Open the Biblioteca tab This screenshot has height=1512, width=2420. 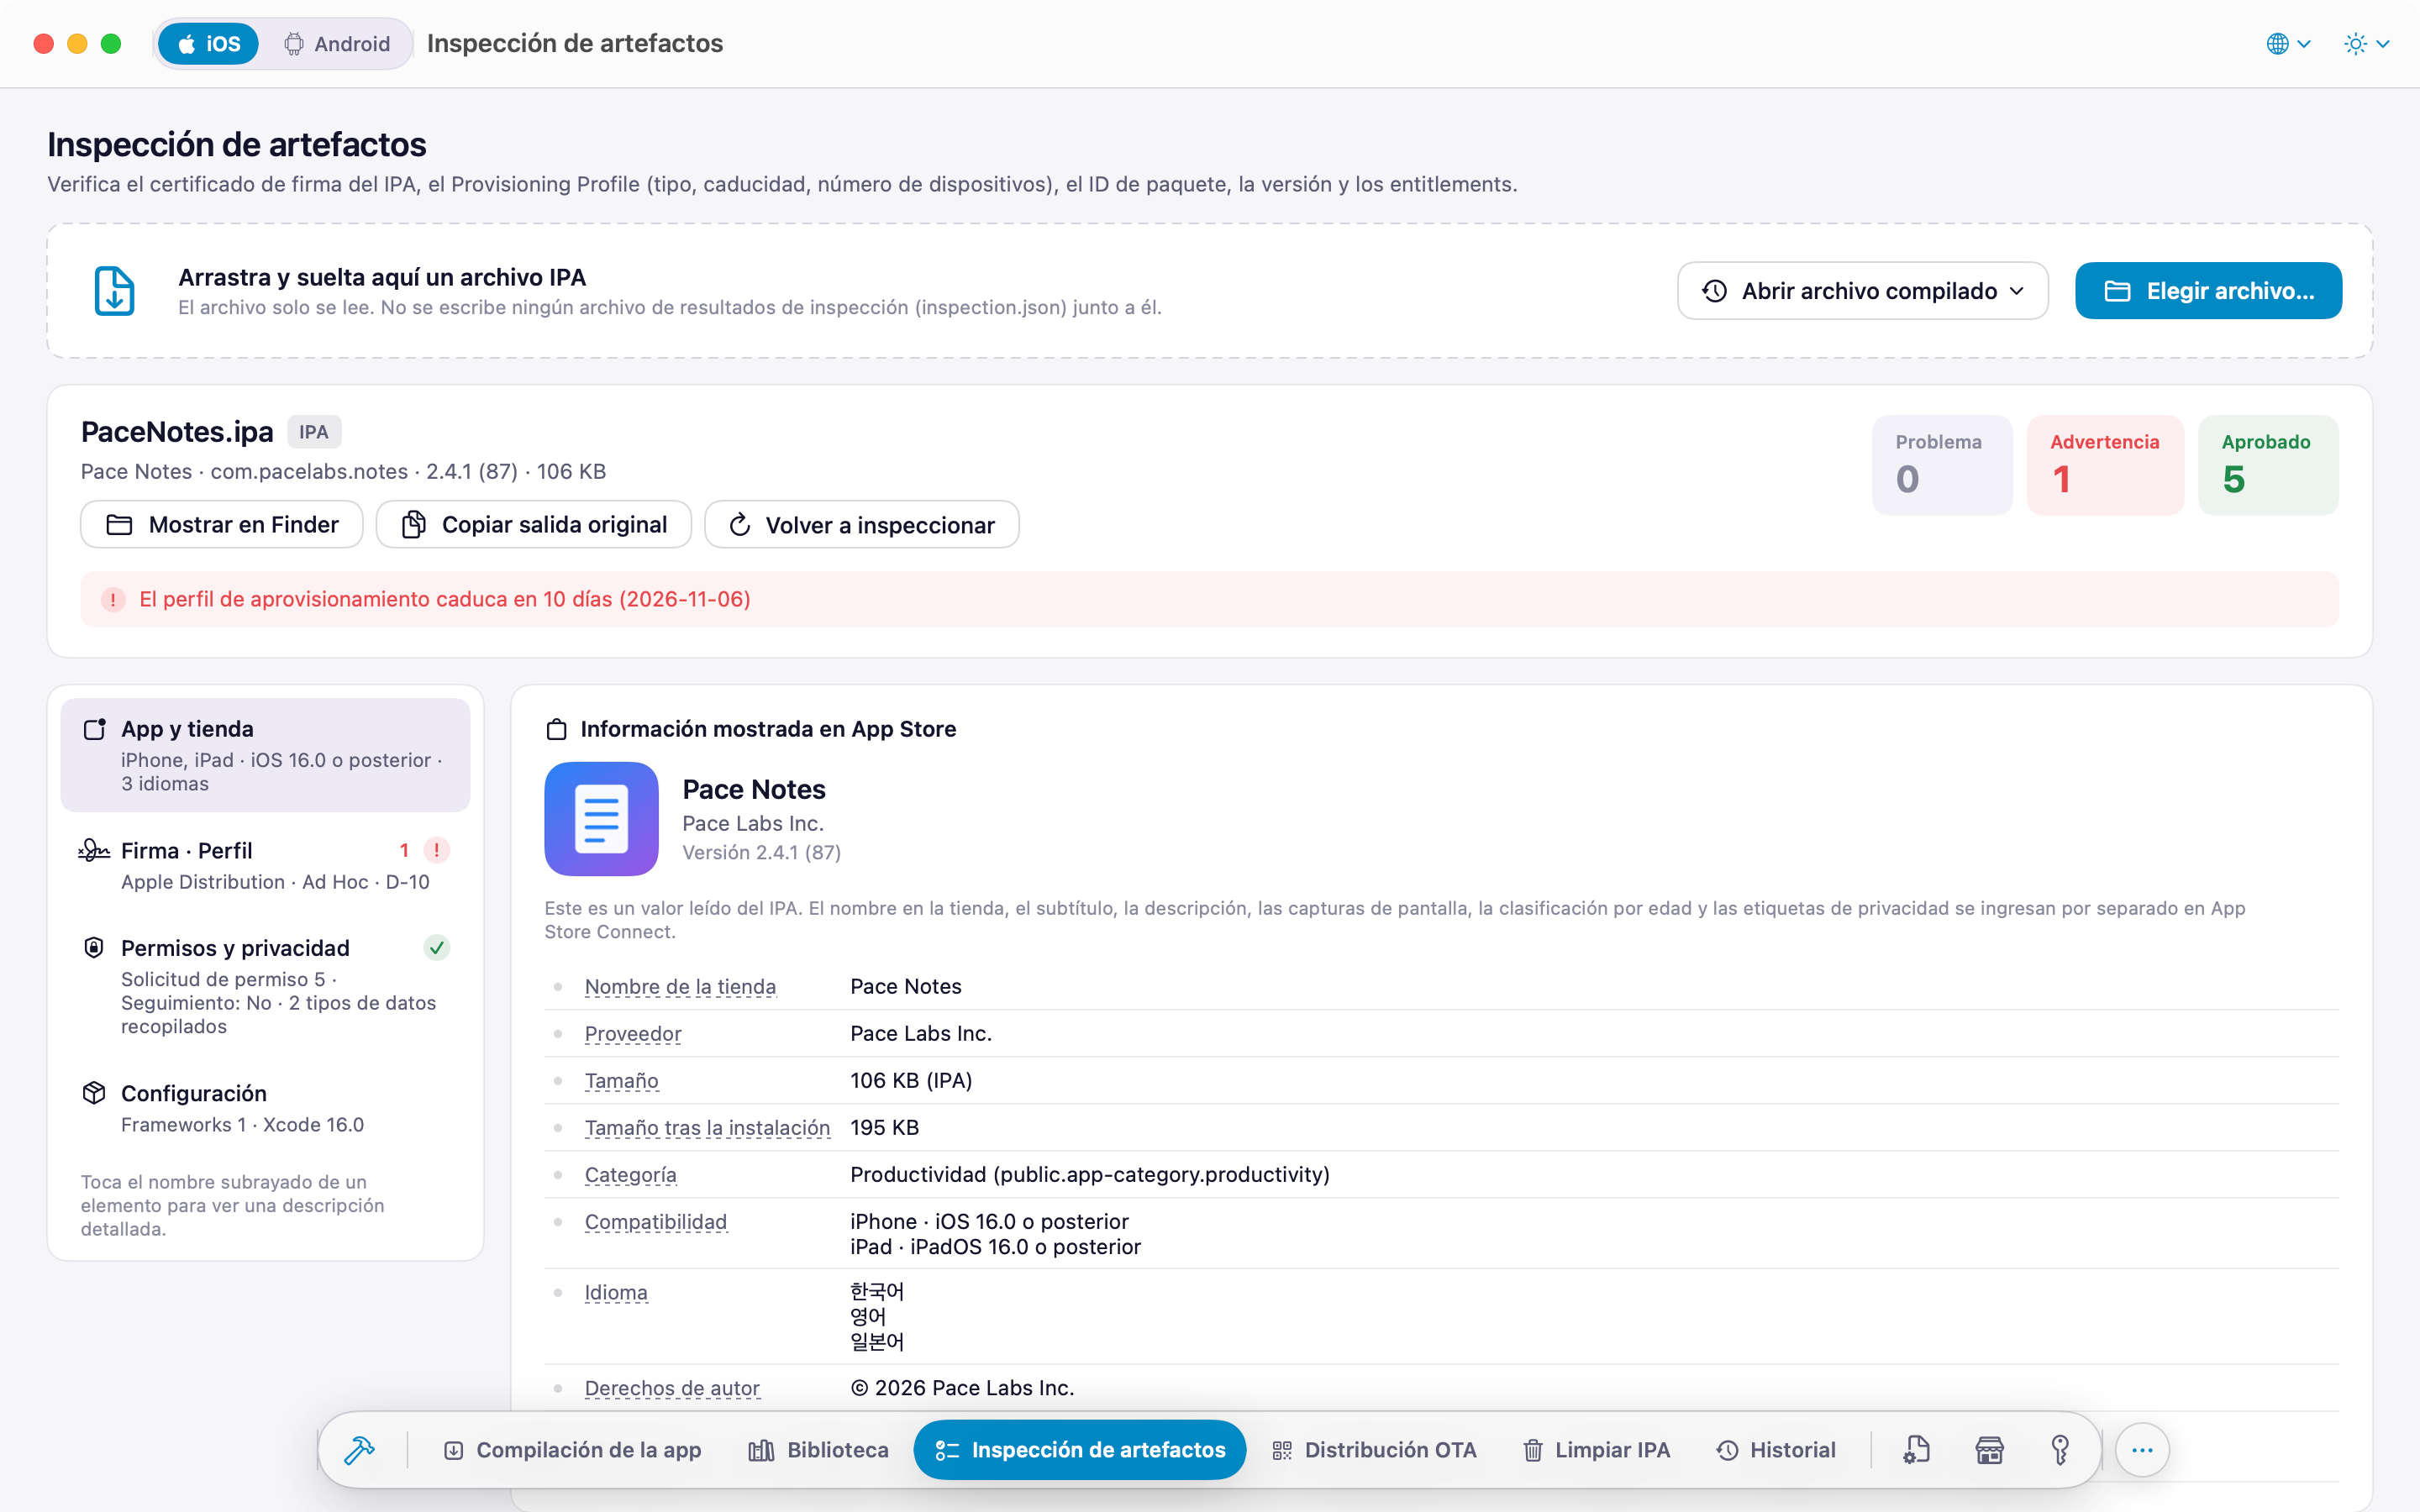(x=818, y=1449)
